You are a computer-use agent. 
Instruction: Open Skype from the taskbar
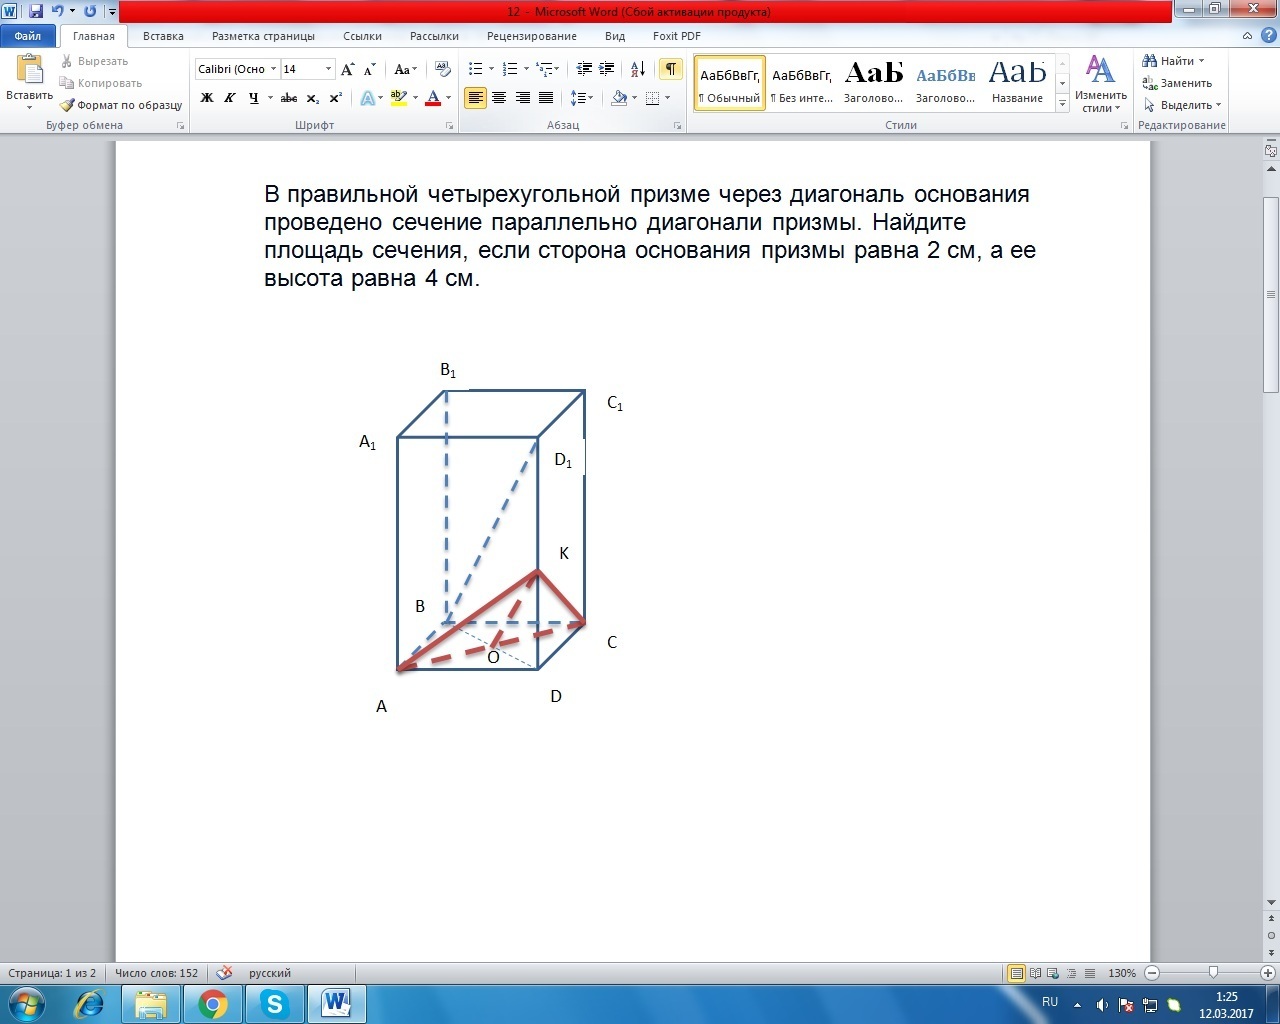(x=275, y=1003)
